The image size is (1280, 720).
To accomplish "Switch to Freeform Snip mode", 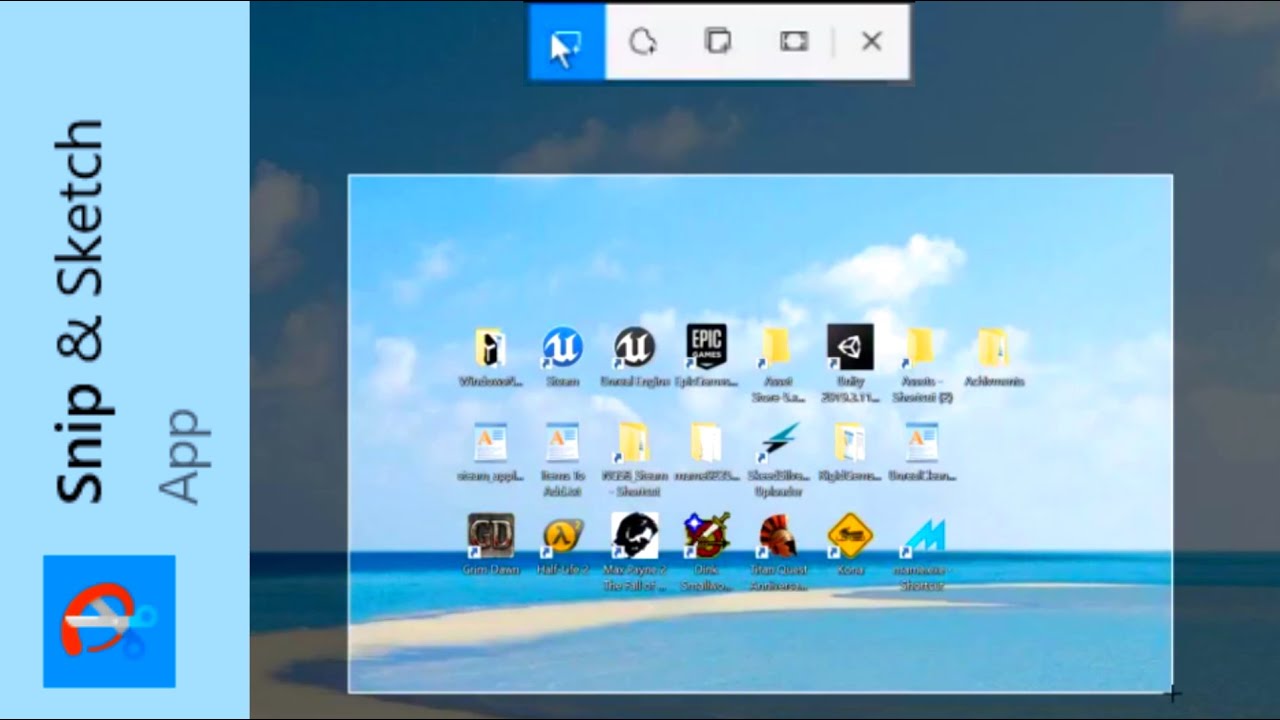I will tap(642, 42).
